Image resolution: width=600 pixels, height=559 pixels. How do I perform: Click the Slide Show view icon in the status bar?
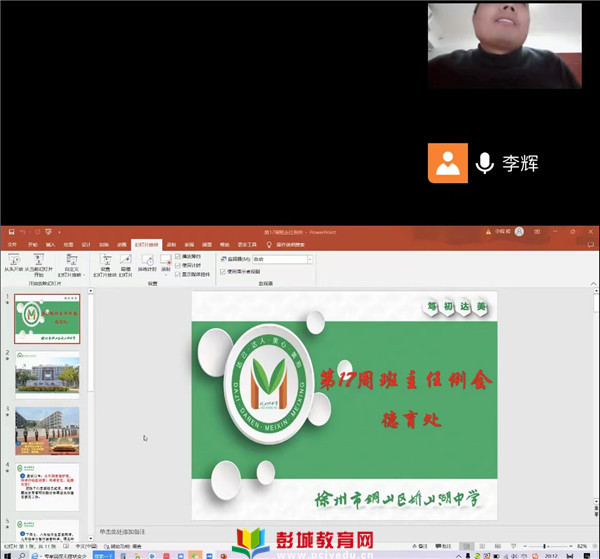coord(514,546)
